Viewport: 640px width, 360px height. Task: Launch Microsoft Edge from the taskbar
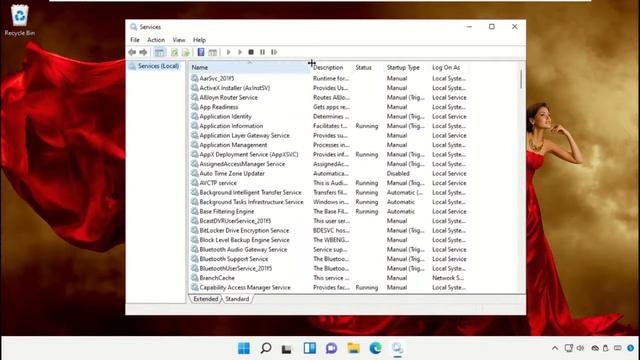pos(376,348)
